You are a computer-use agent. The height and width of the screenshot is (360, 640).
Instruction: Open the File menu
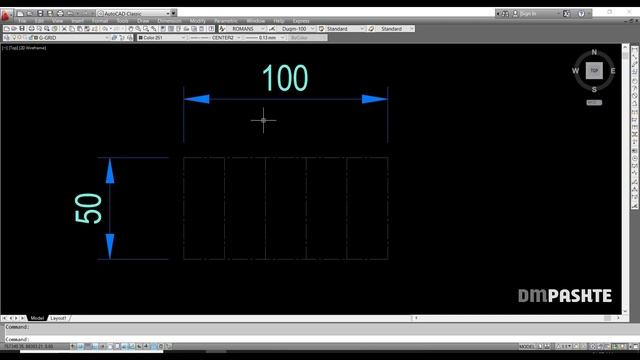(22, 21)
